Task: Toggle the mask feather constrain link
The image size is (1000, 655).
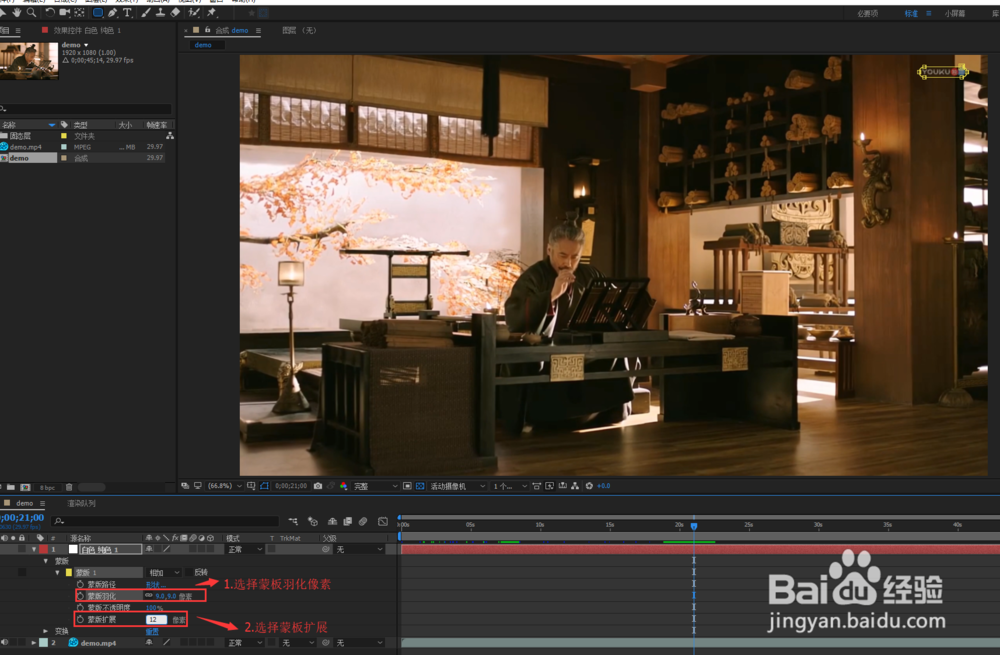Action: click(149, 596)
